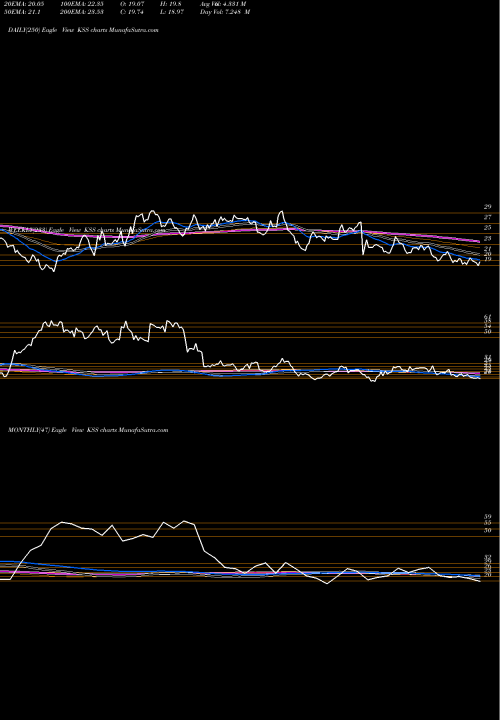
Task: Click the 23 price label on daily chart
Action: coord(488,239)
